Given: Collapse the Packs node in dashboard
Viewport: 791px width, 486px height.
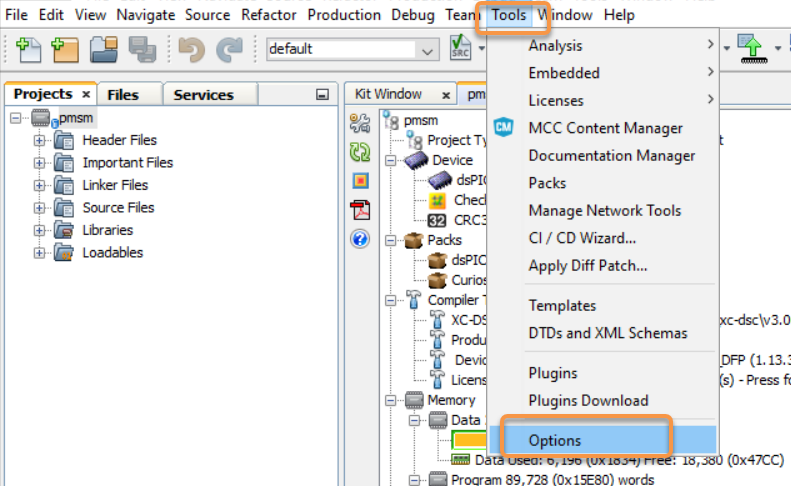Looking at the screenshot, I should tap(390, 240).
